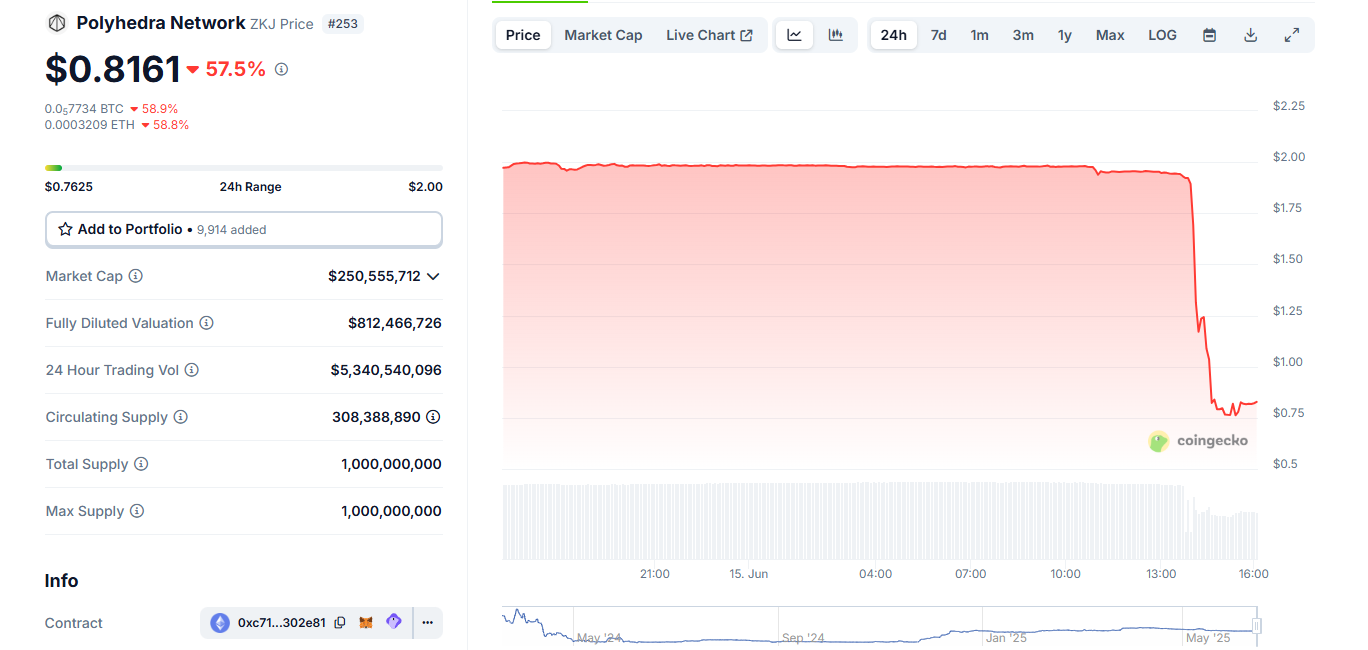
Task: Open the Live Chart external link
Action: [709, 35]
